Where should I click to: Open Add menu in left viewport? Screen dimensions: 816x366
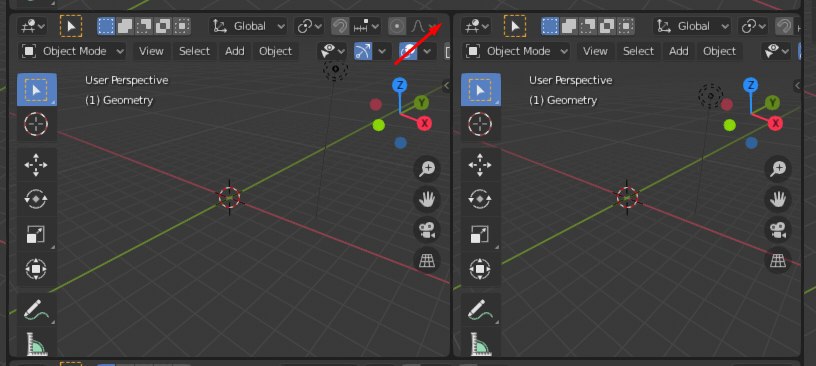tap(235, 51)
